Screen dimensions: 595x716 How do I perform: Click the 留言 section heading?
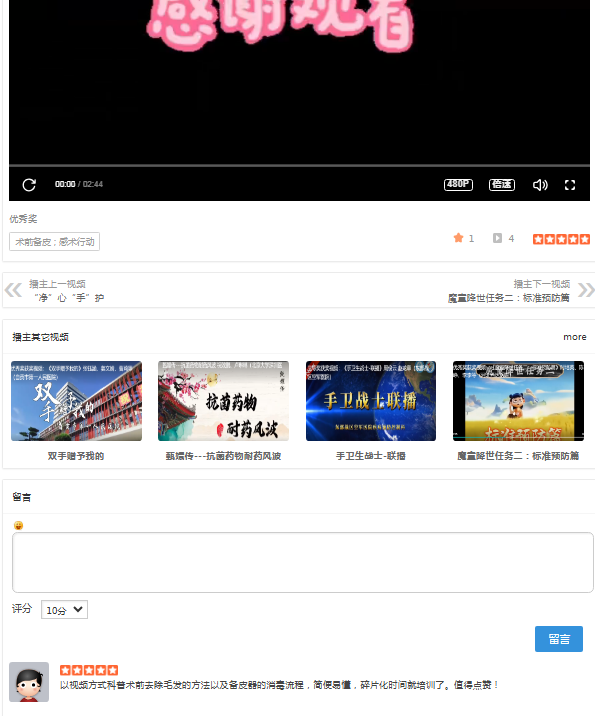21,497
